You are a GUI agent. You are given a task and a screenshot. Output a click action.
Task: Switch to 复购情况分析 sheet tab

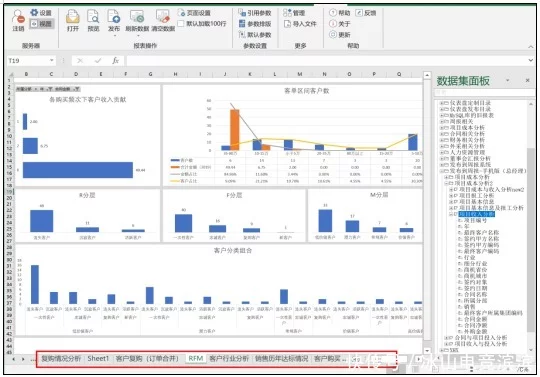coord(61,358)
